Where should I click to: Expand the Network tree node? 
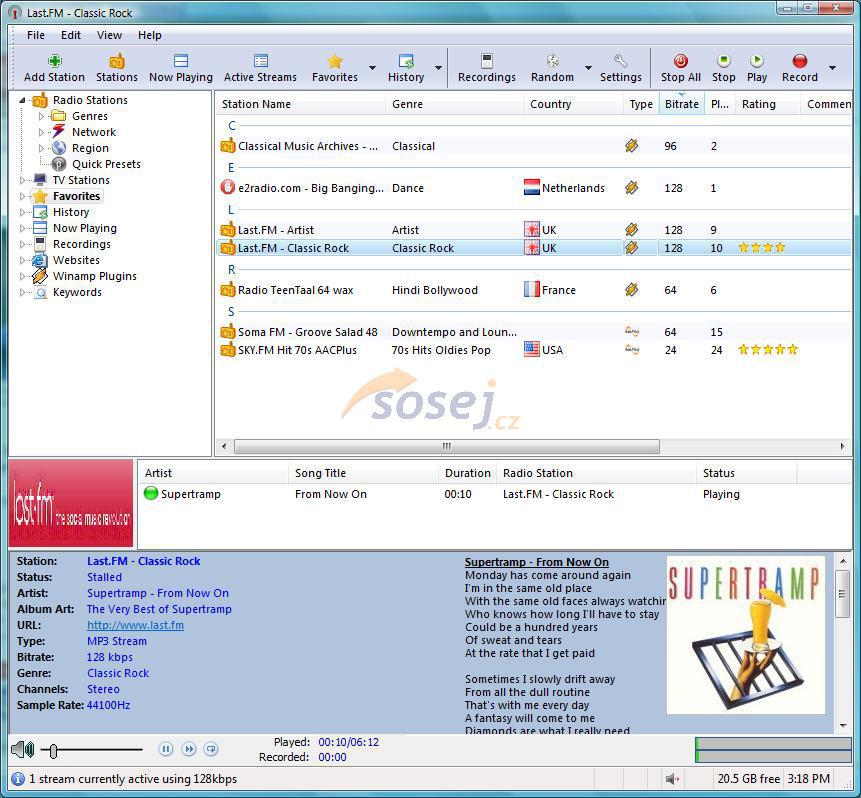(x=41, y=132)
